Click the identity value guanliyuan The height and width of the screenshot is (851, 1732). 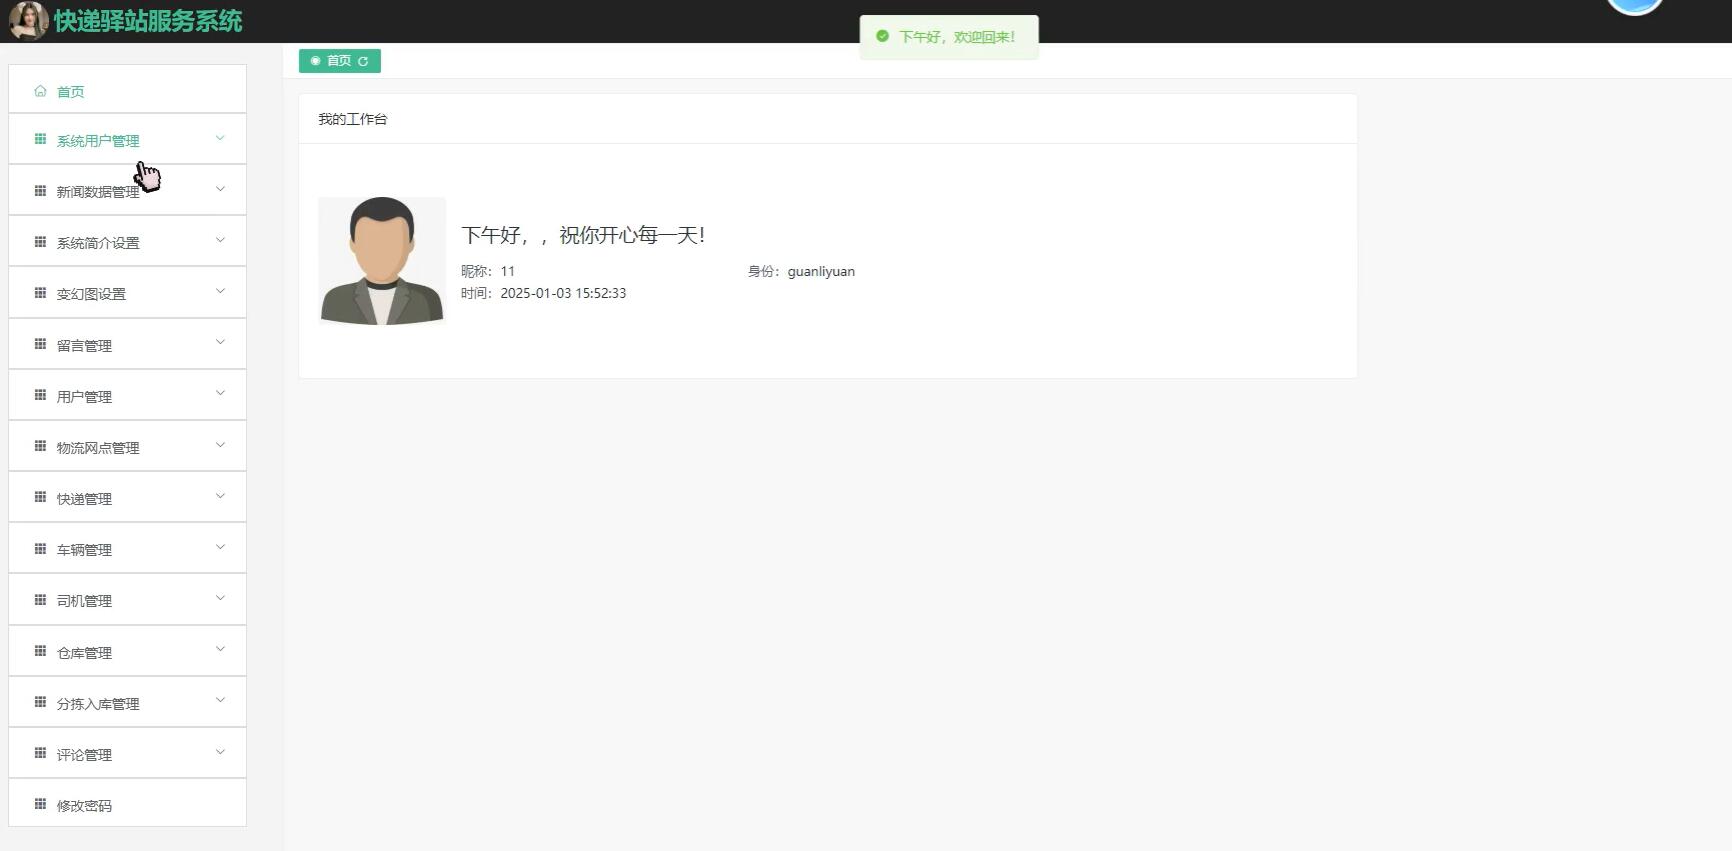[821, 271]
